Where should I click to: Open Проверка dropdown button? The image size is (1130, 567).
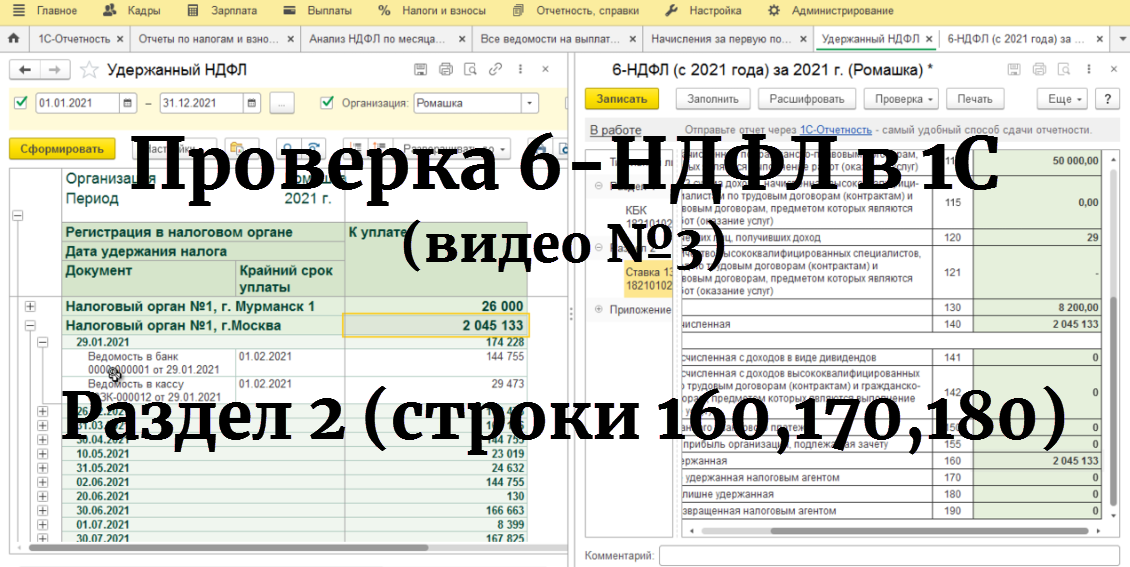pos(901,99)
